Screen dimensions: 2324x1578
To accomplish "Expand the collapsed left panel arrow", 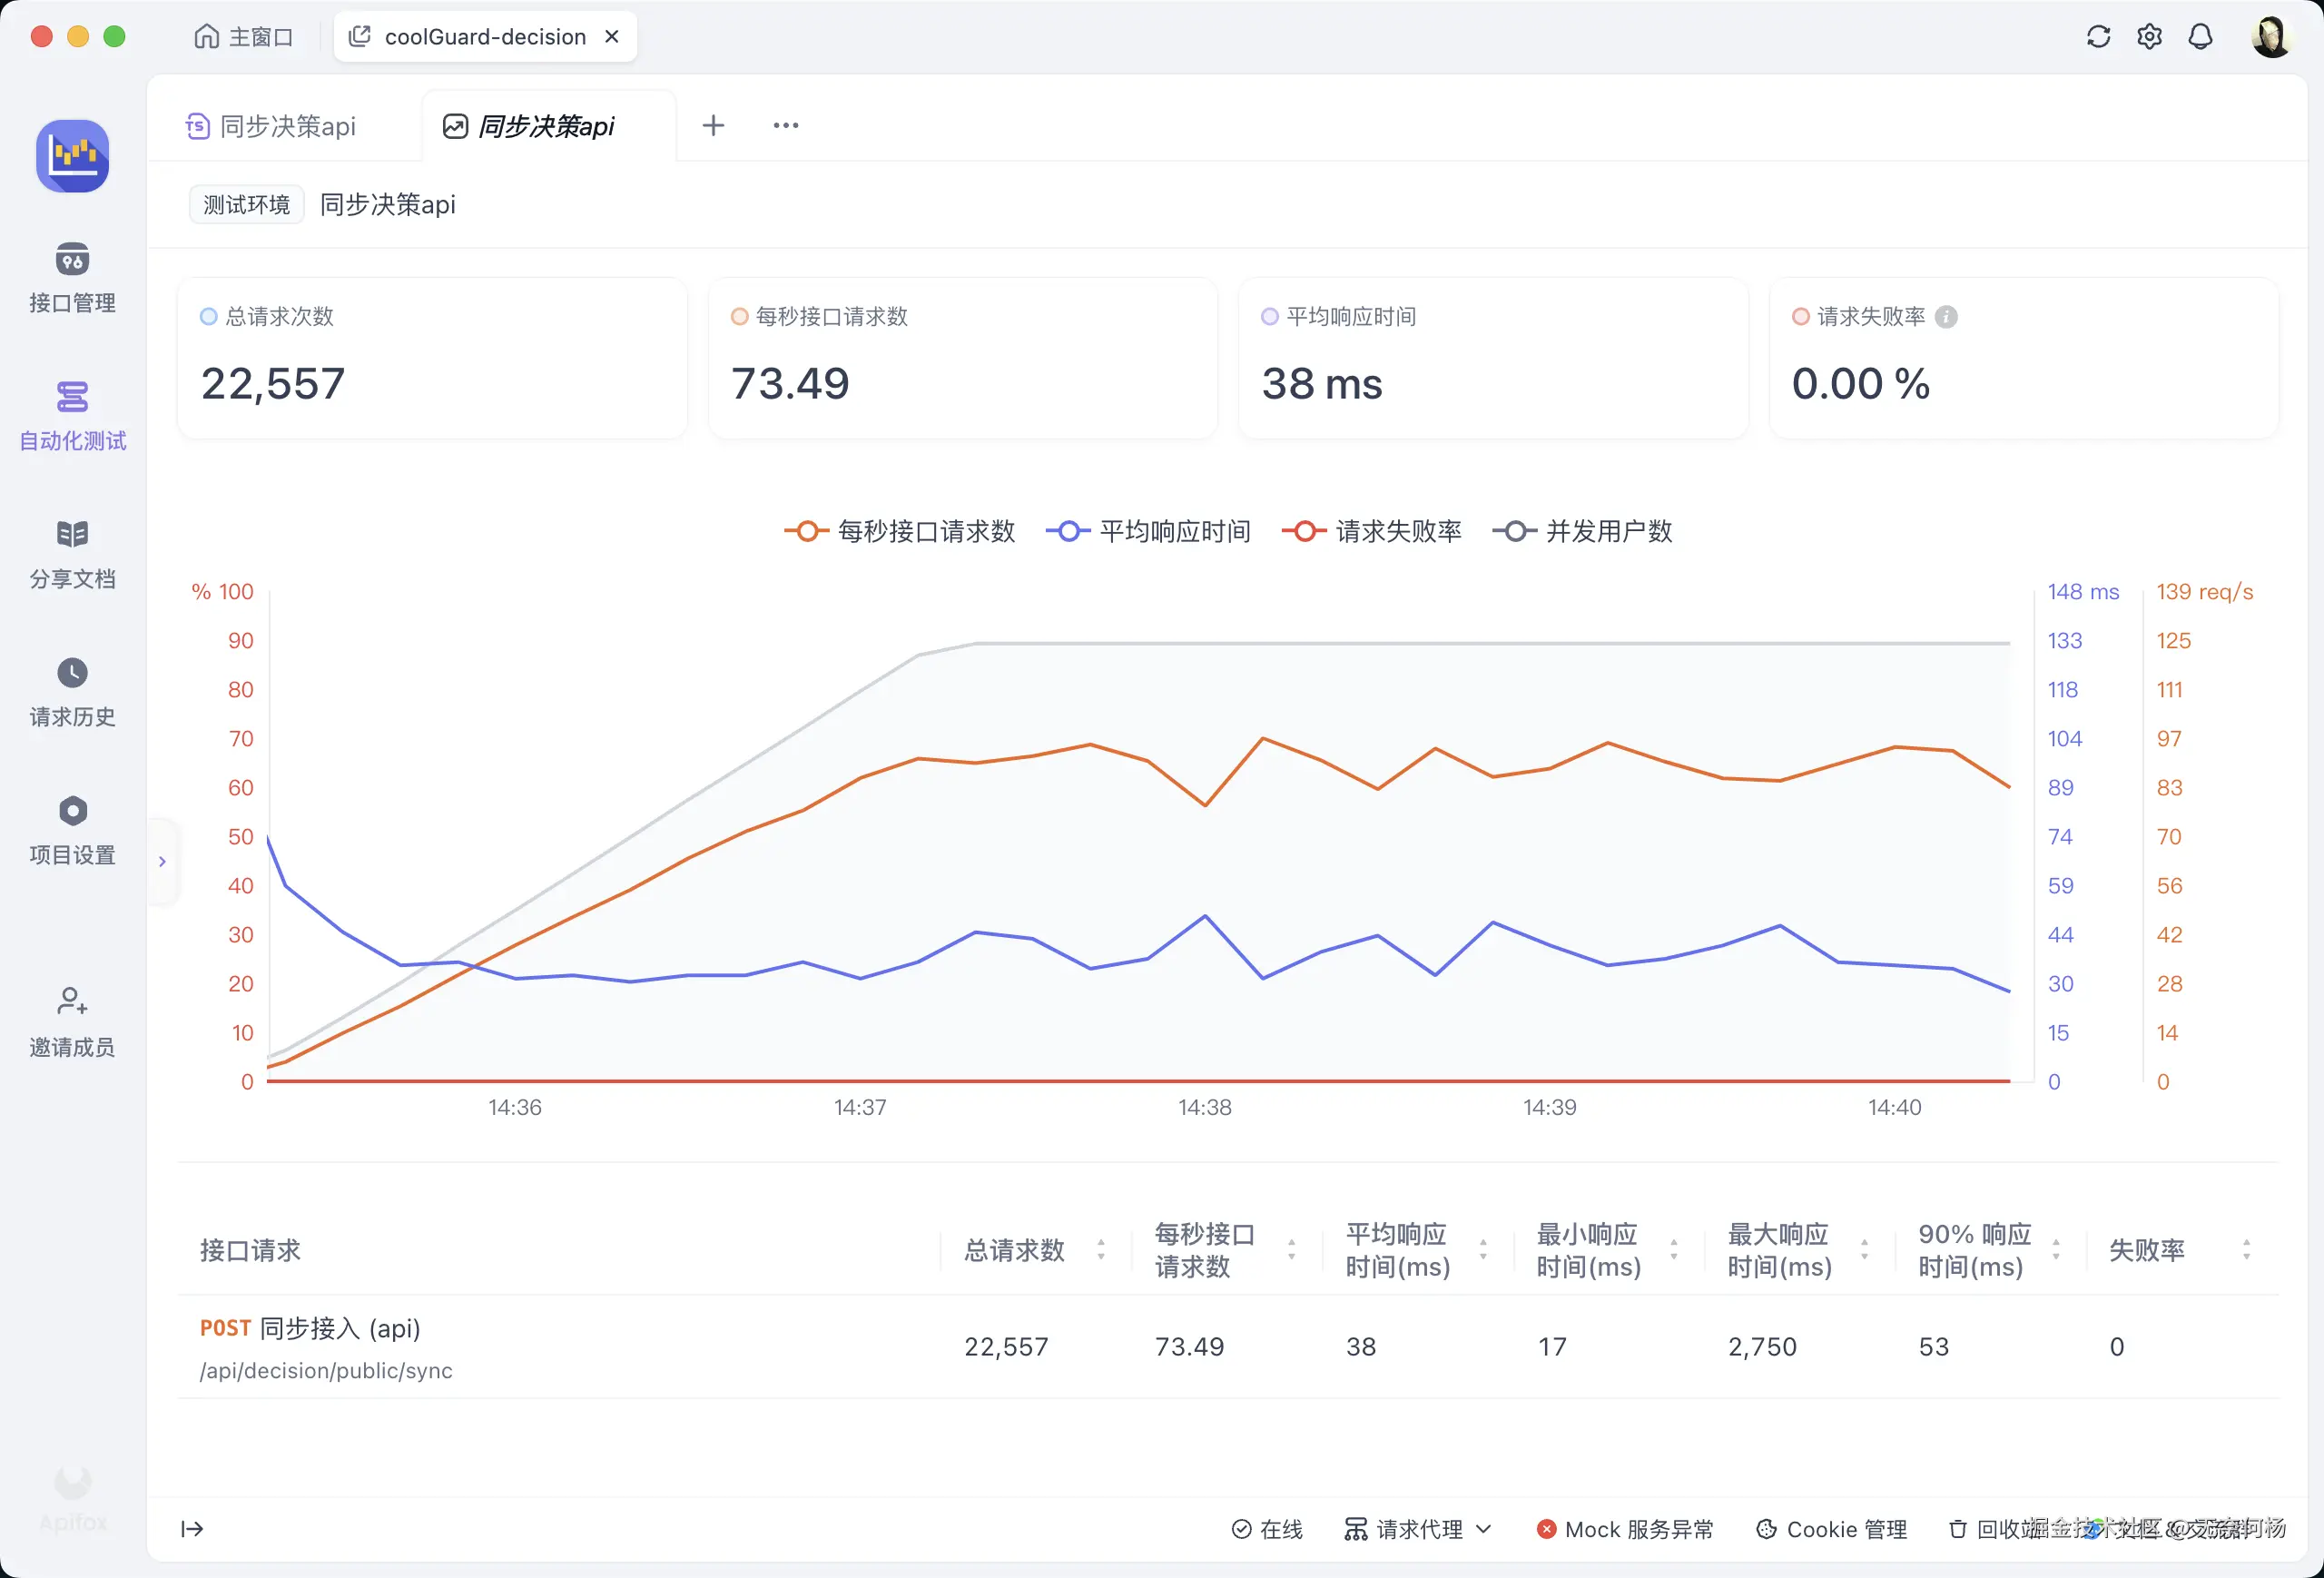I will [x=162, y=861].
